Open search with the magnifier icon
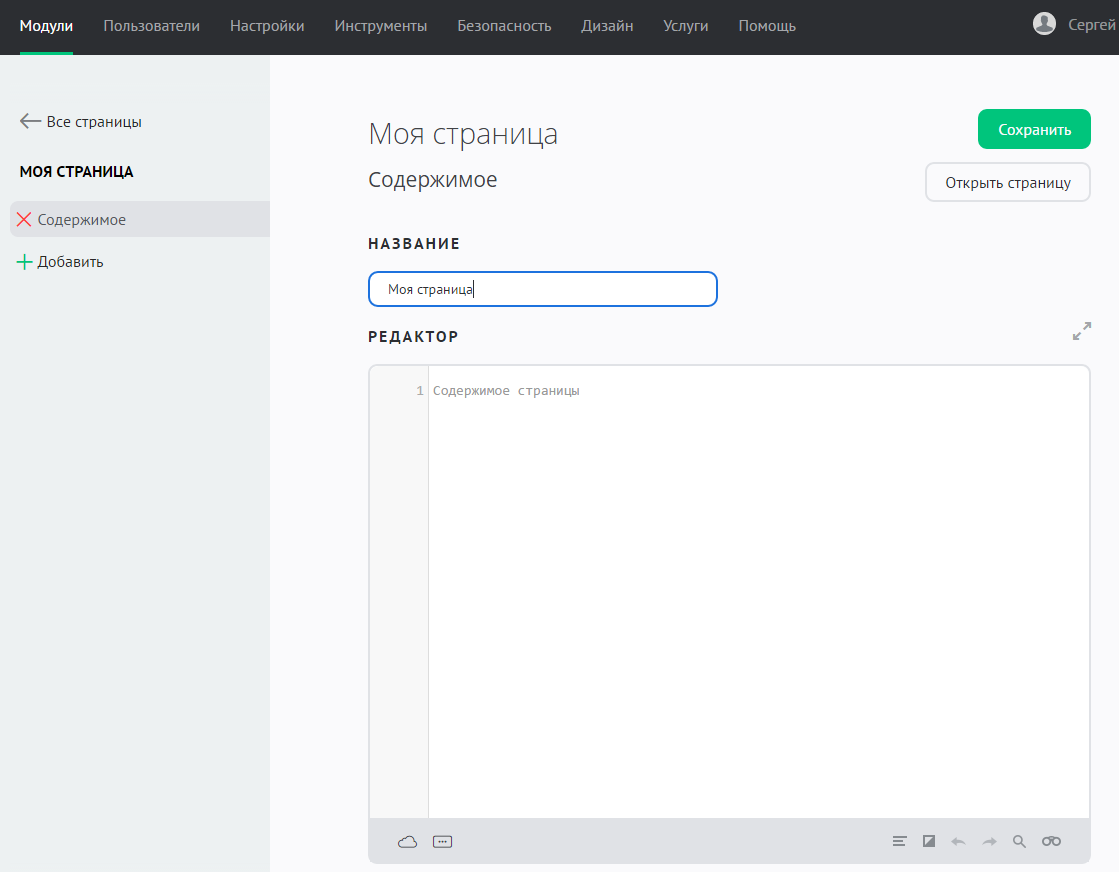 point(1019,842)
